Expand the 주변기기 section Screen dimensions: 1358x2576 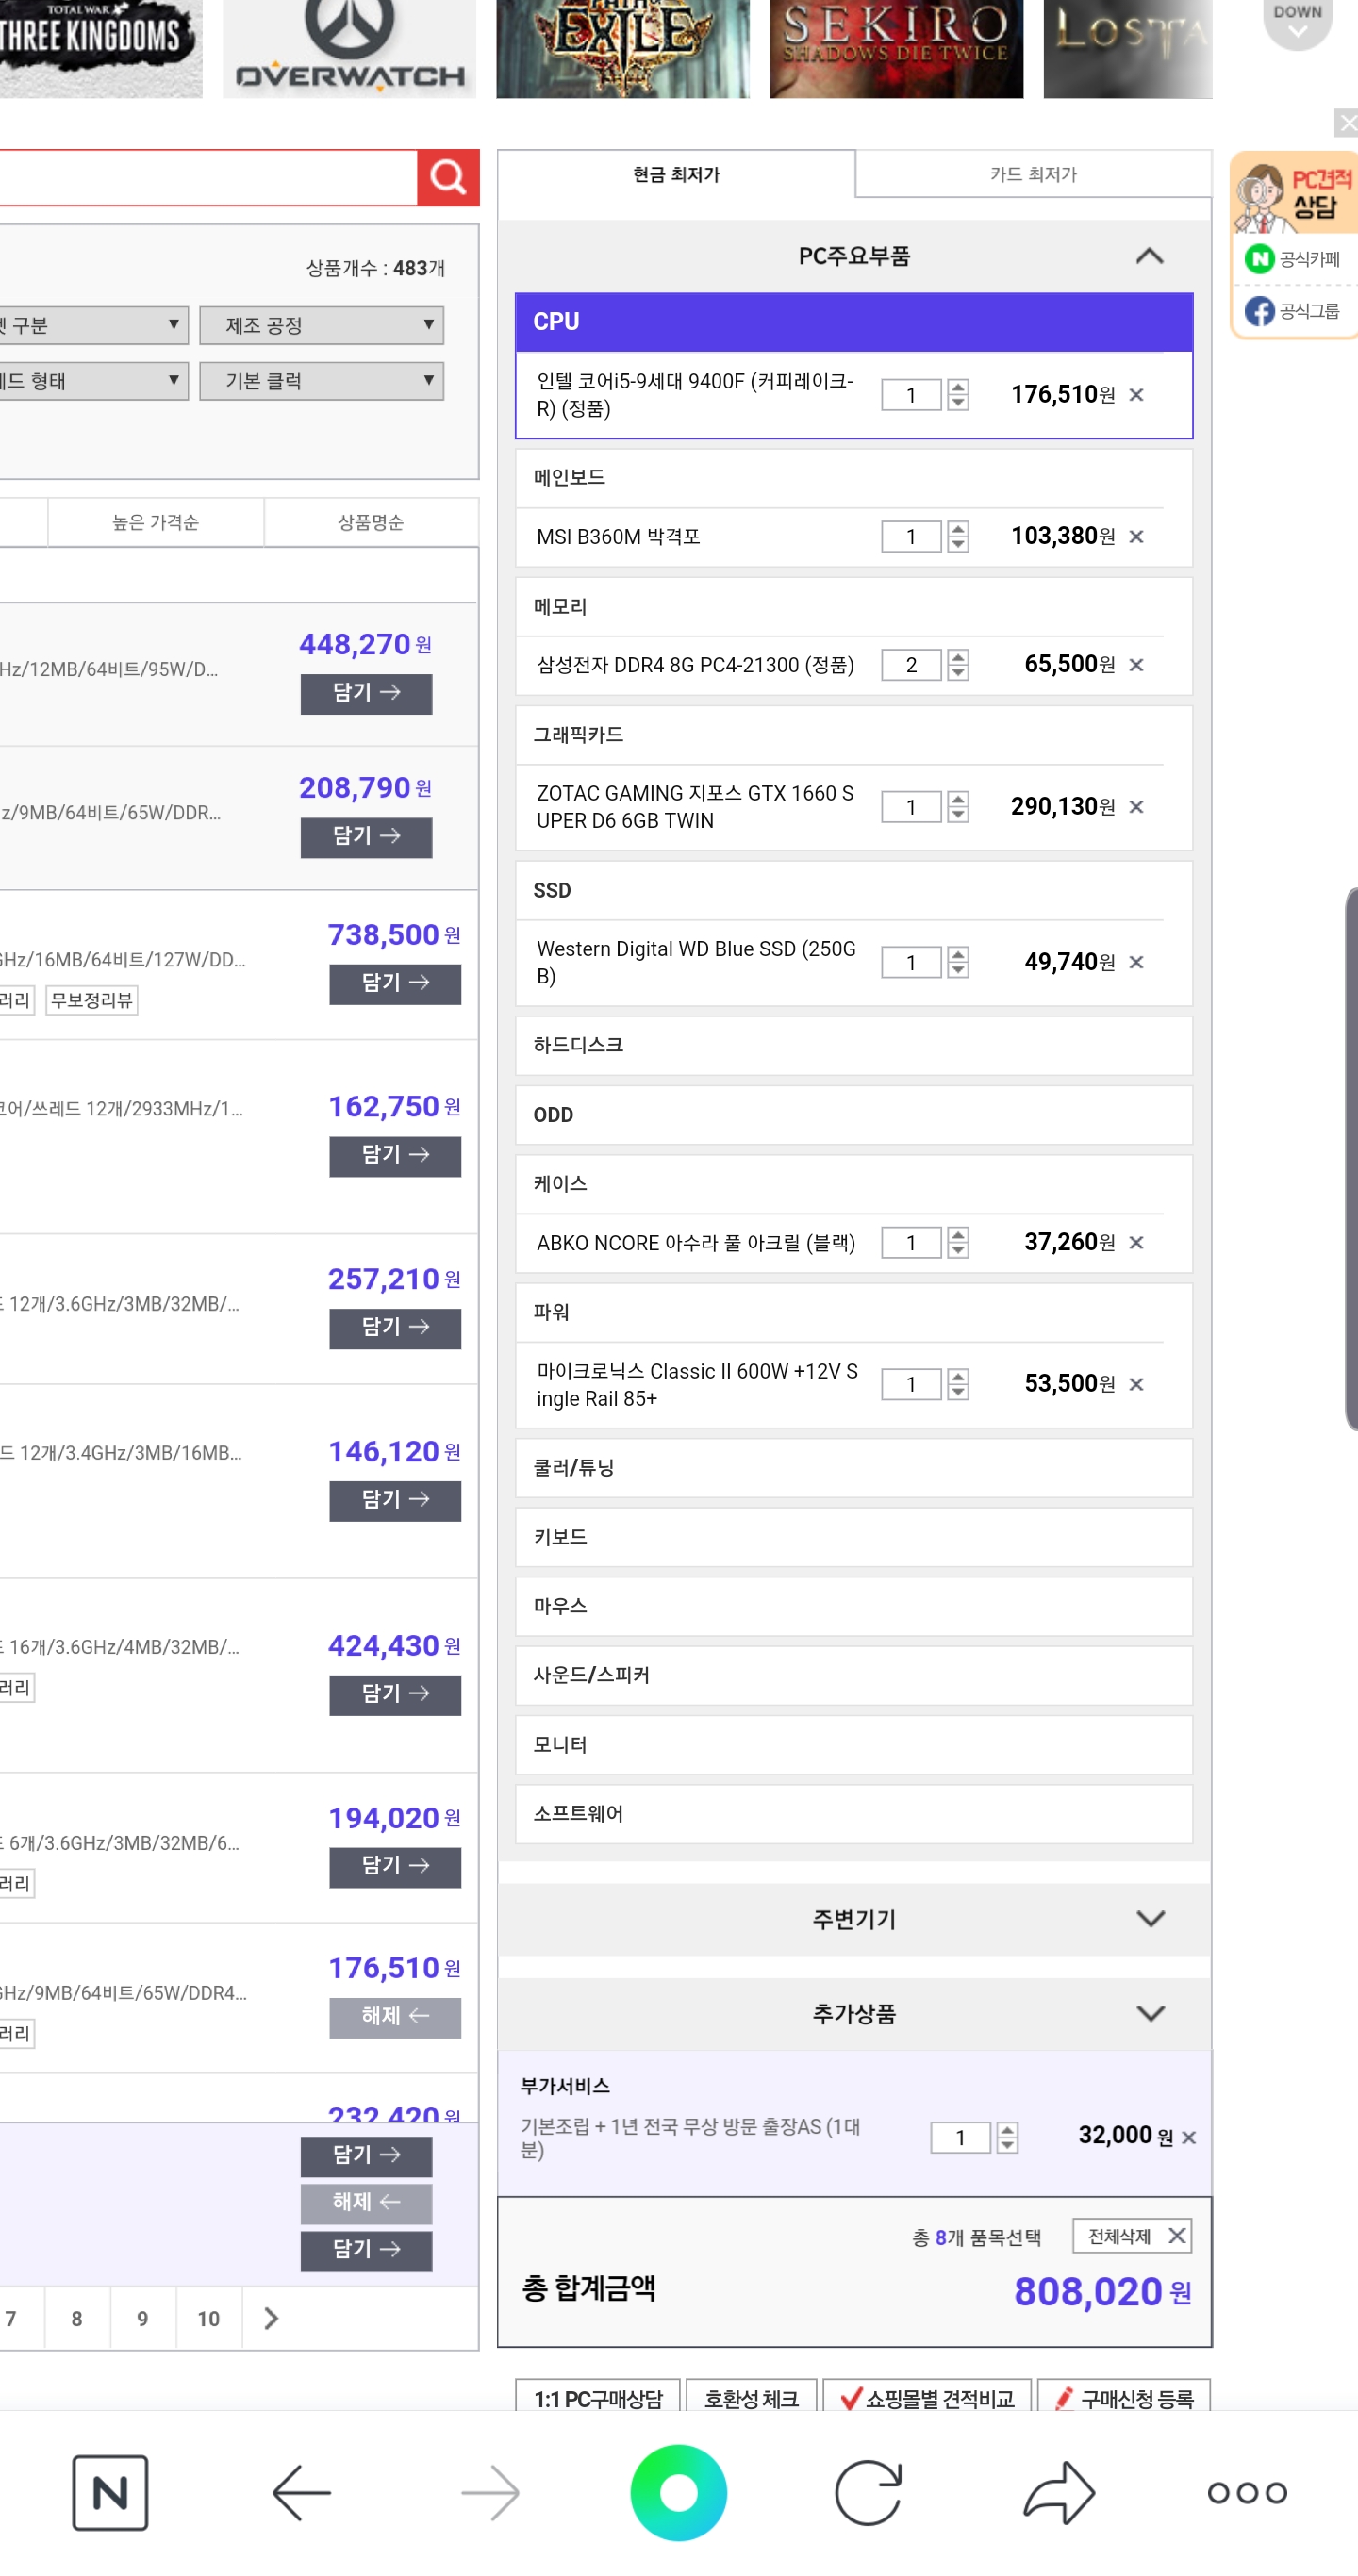[x=854, y=1918]
